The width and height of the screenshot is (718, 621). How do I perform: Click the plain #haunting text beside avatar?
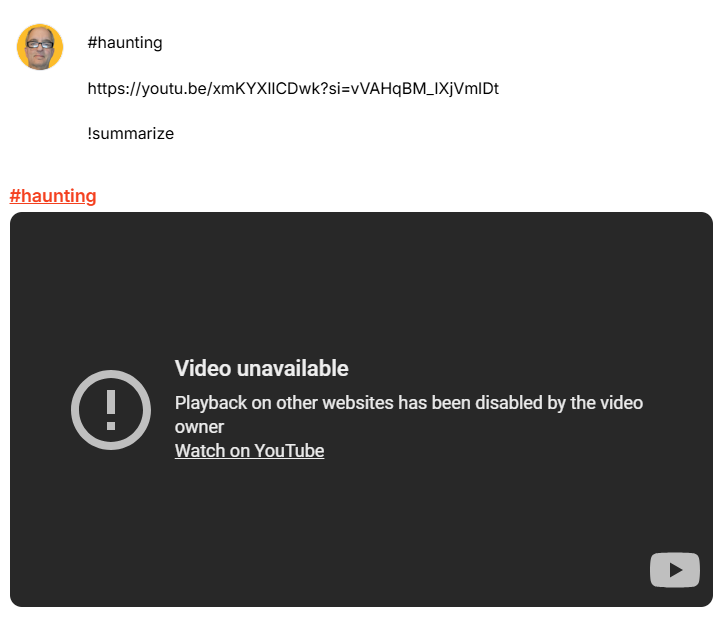pos(125,43)
